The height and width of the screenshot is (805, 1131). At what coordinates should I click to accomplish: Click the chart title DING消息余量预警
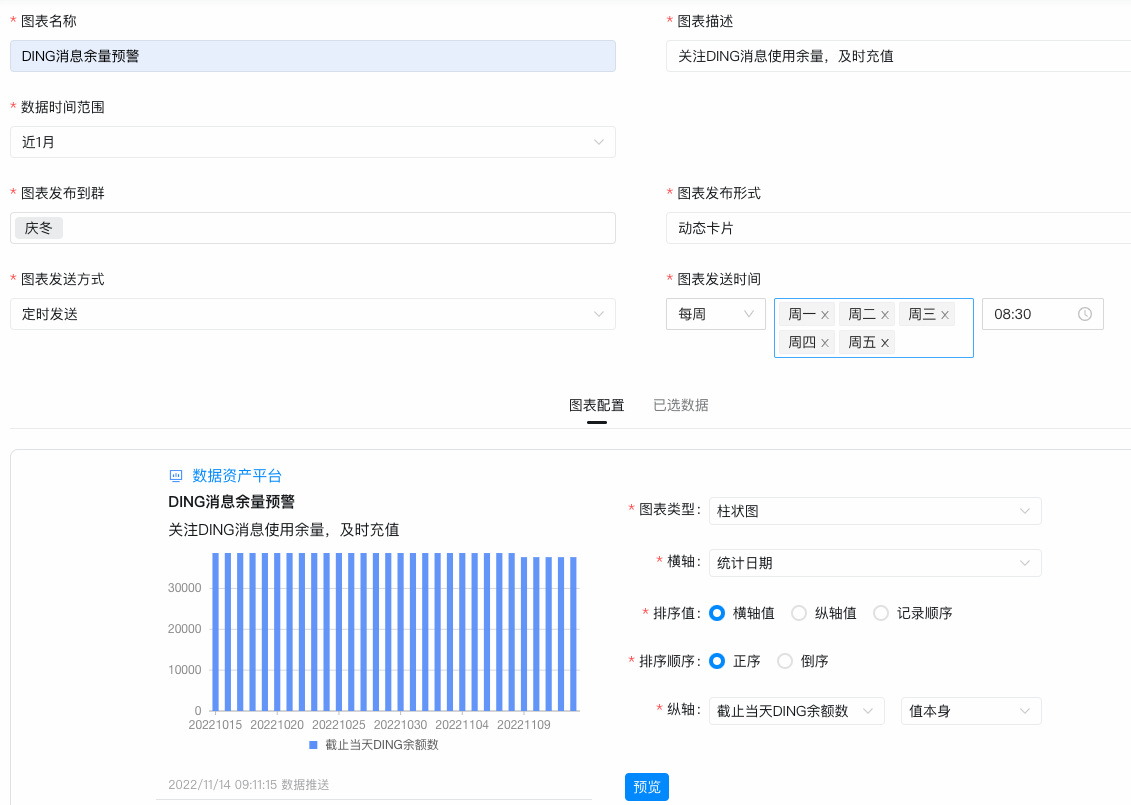pyautogui.click(x=232, y=502)
